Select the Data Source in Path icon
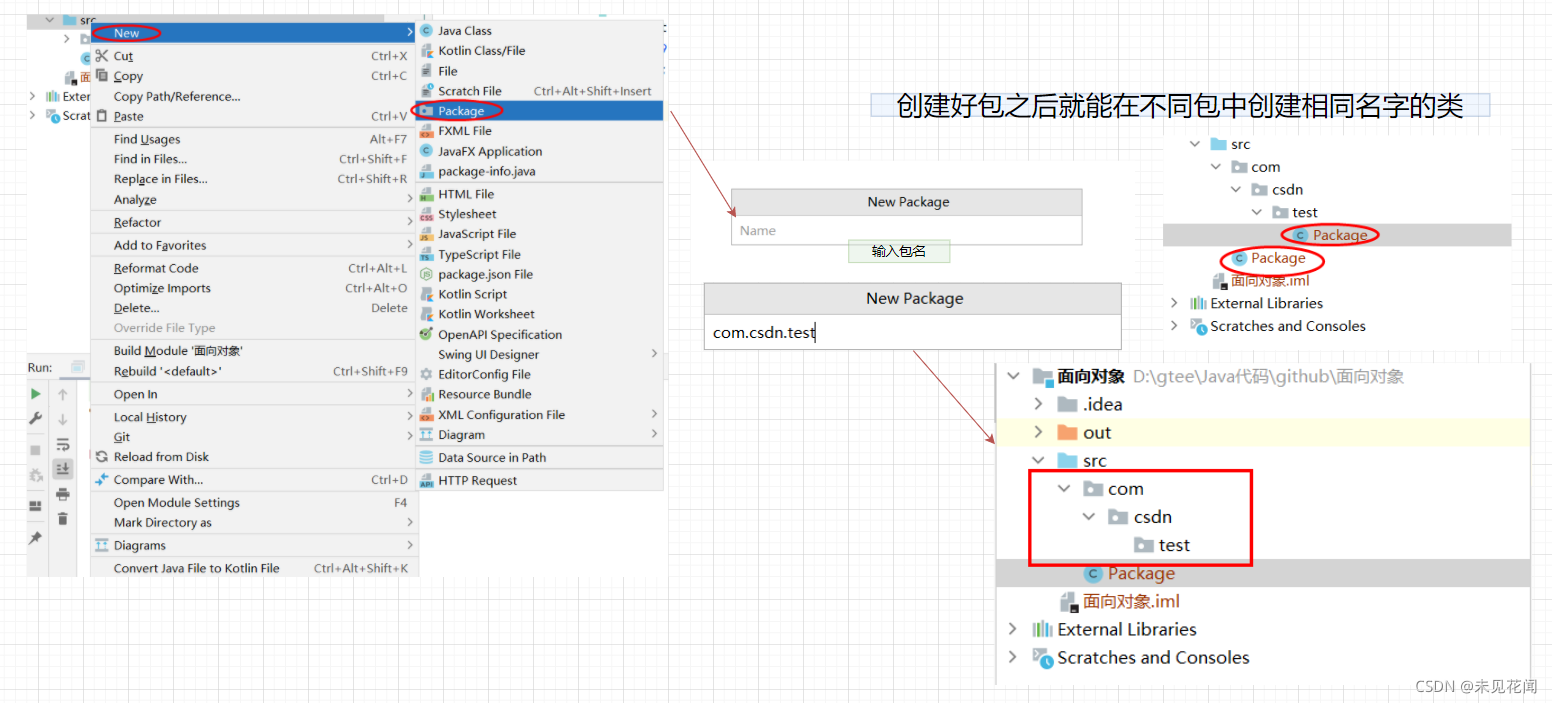Image resolution: width=1552 pixels, height=703 pixels. coord(427,457)
